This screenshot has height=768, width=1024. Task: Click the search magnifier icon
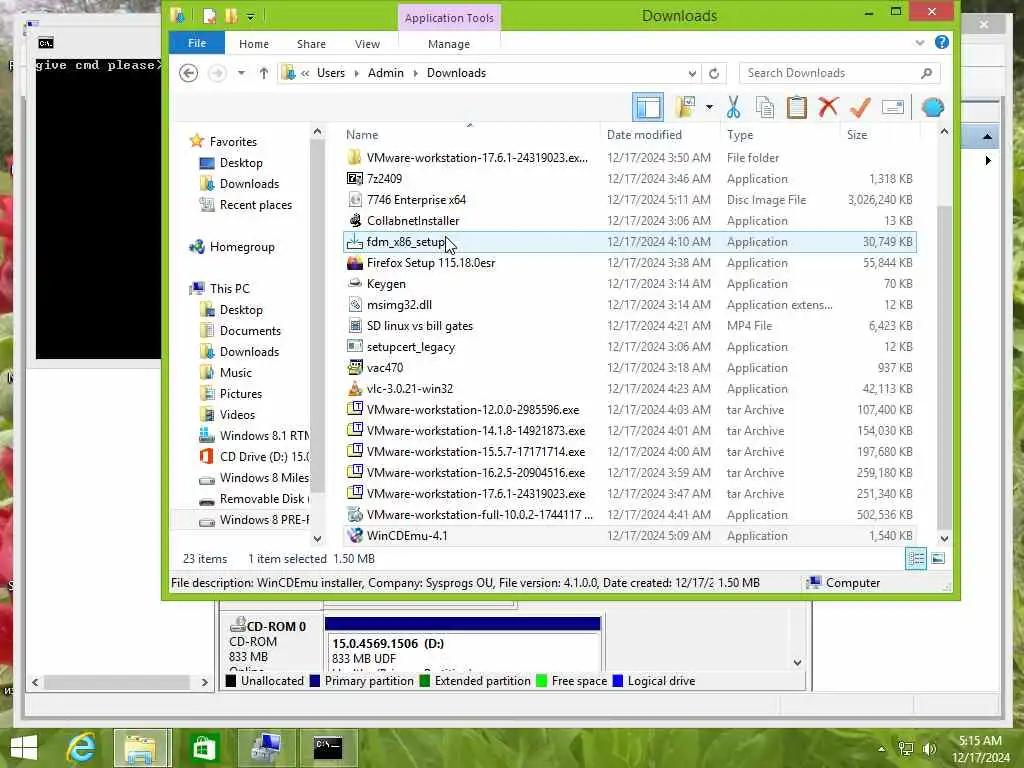click(x=926, y=73)
